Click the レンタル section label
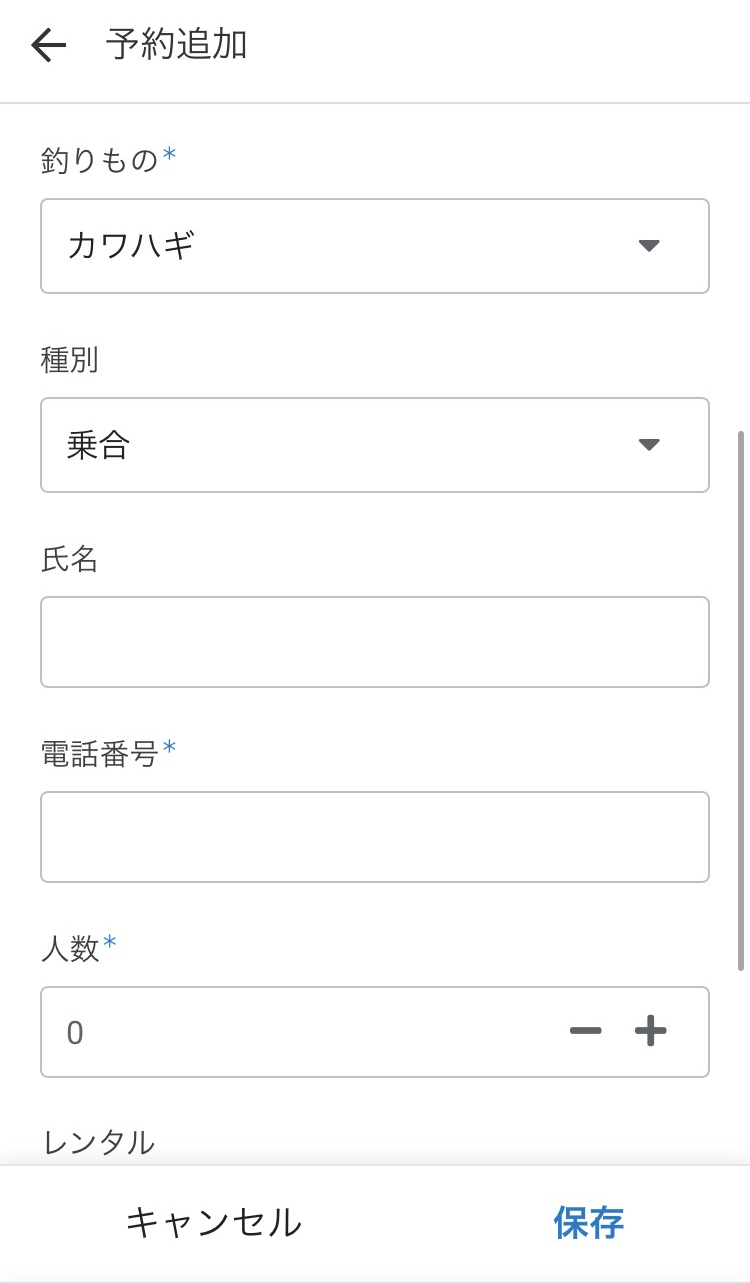750x1284 pixels. (x=96, y=1140)
